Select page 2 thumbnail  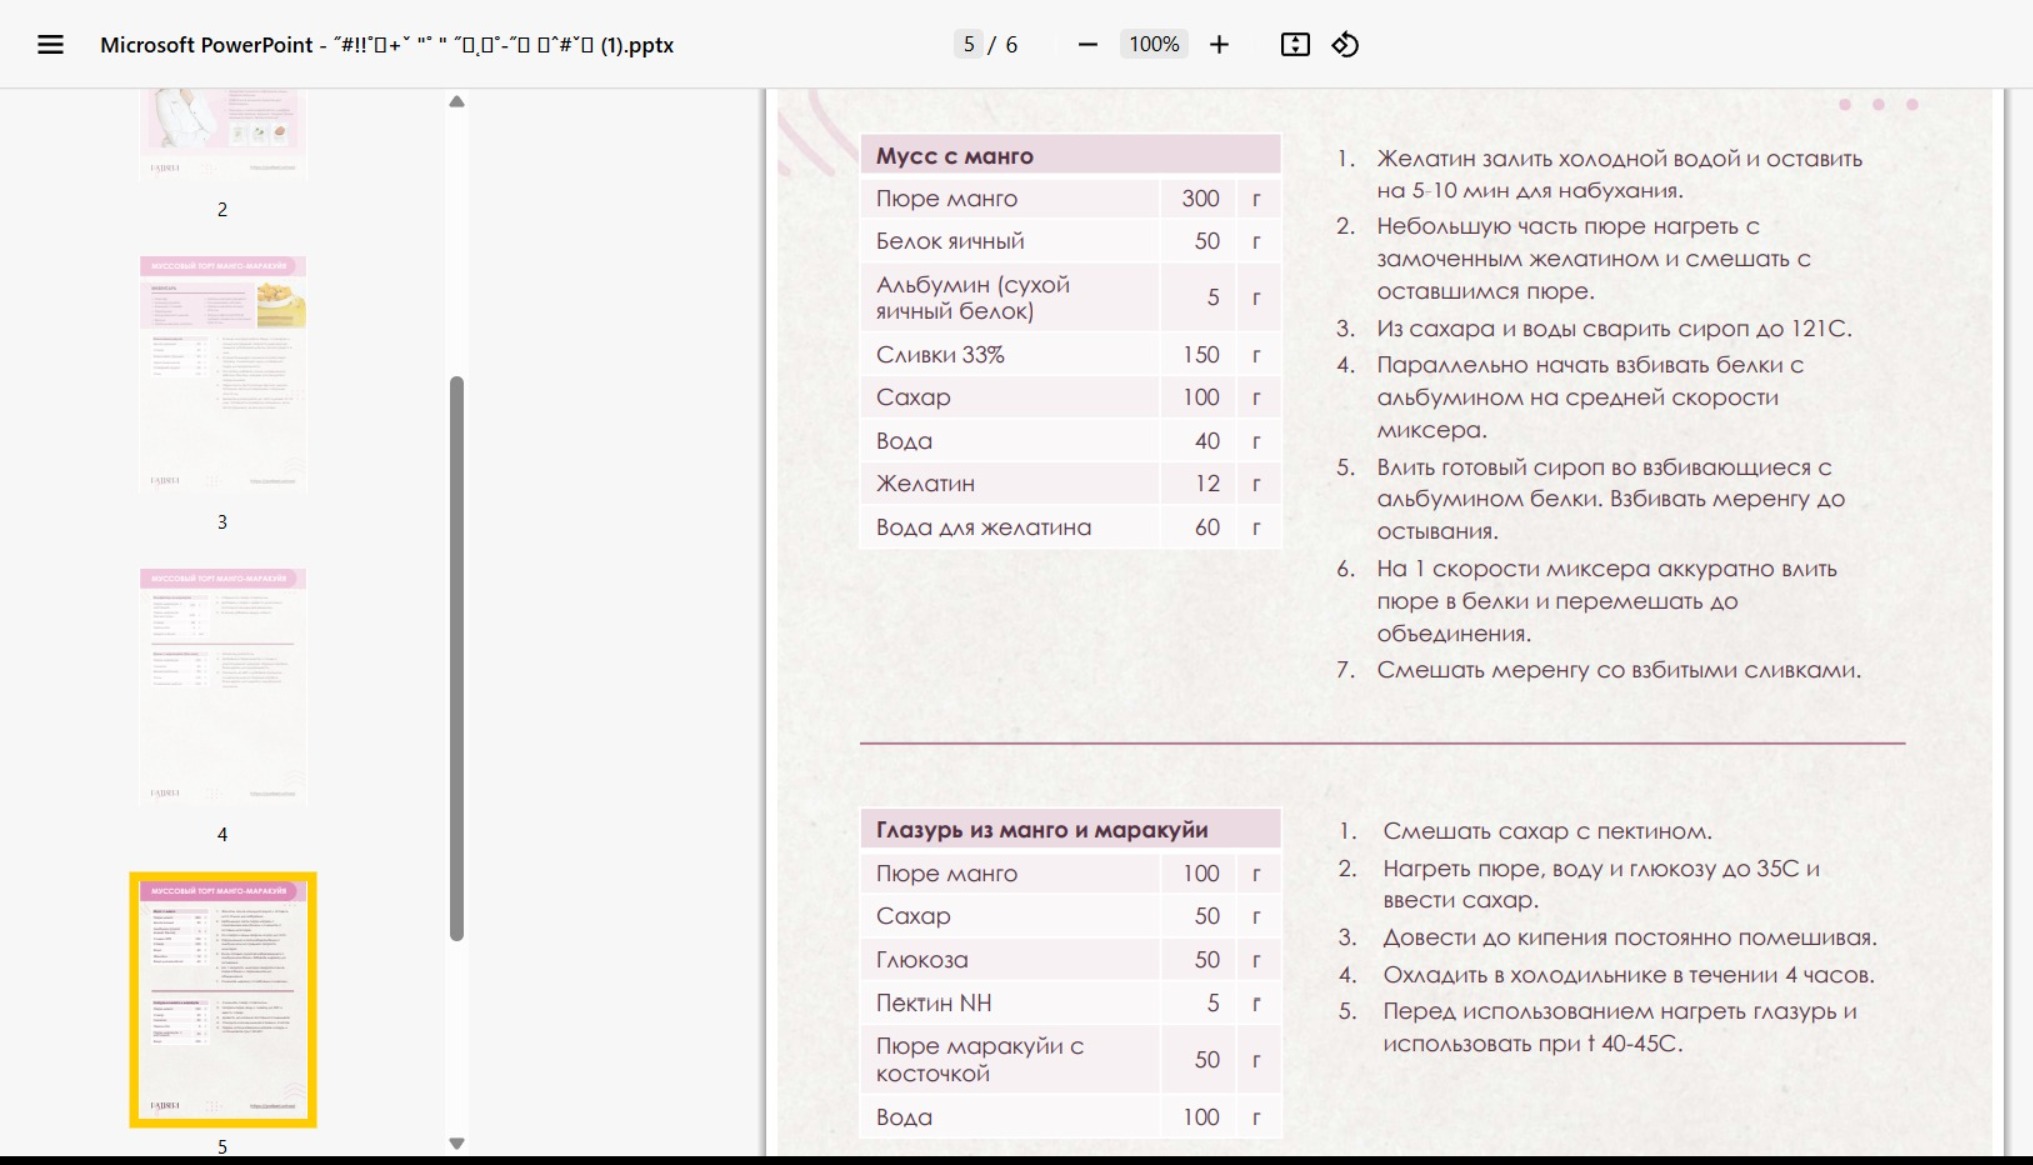click(x=222, y=135)
